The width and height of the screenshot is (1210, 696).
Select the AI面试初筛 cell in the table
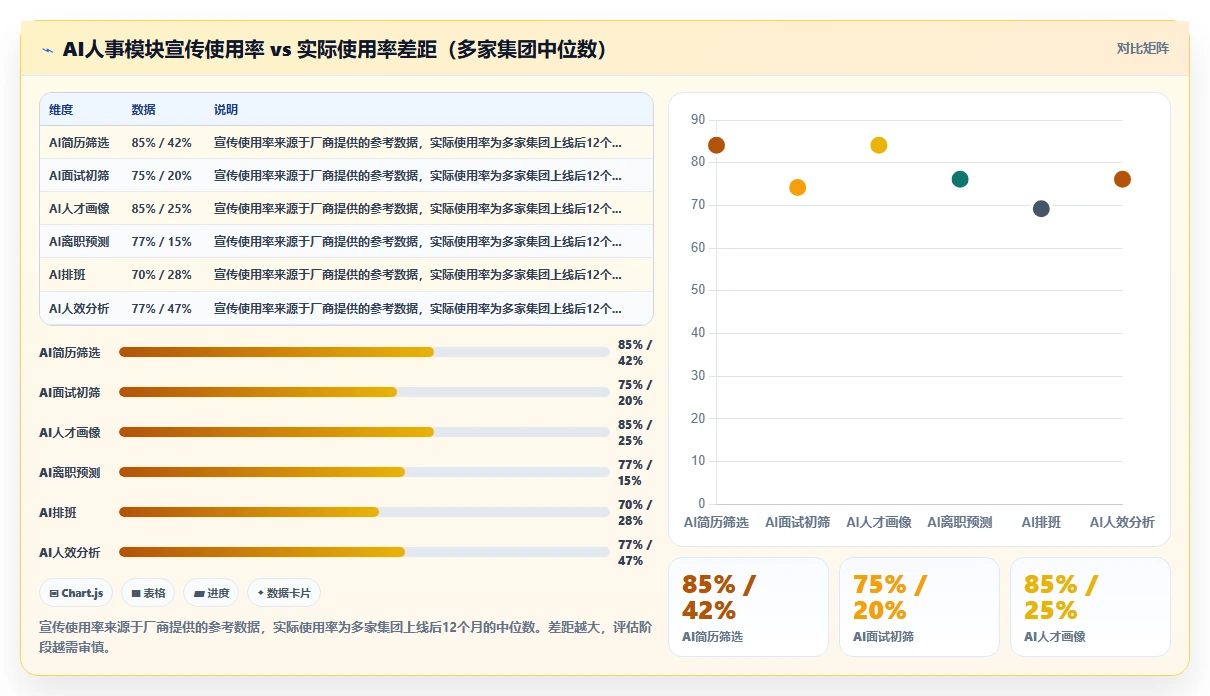coord(79,176)
